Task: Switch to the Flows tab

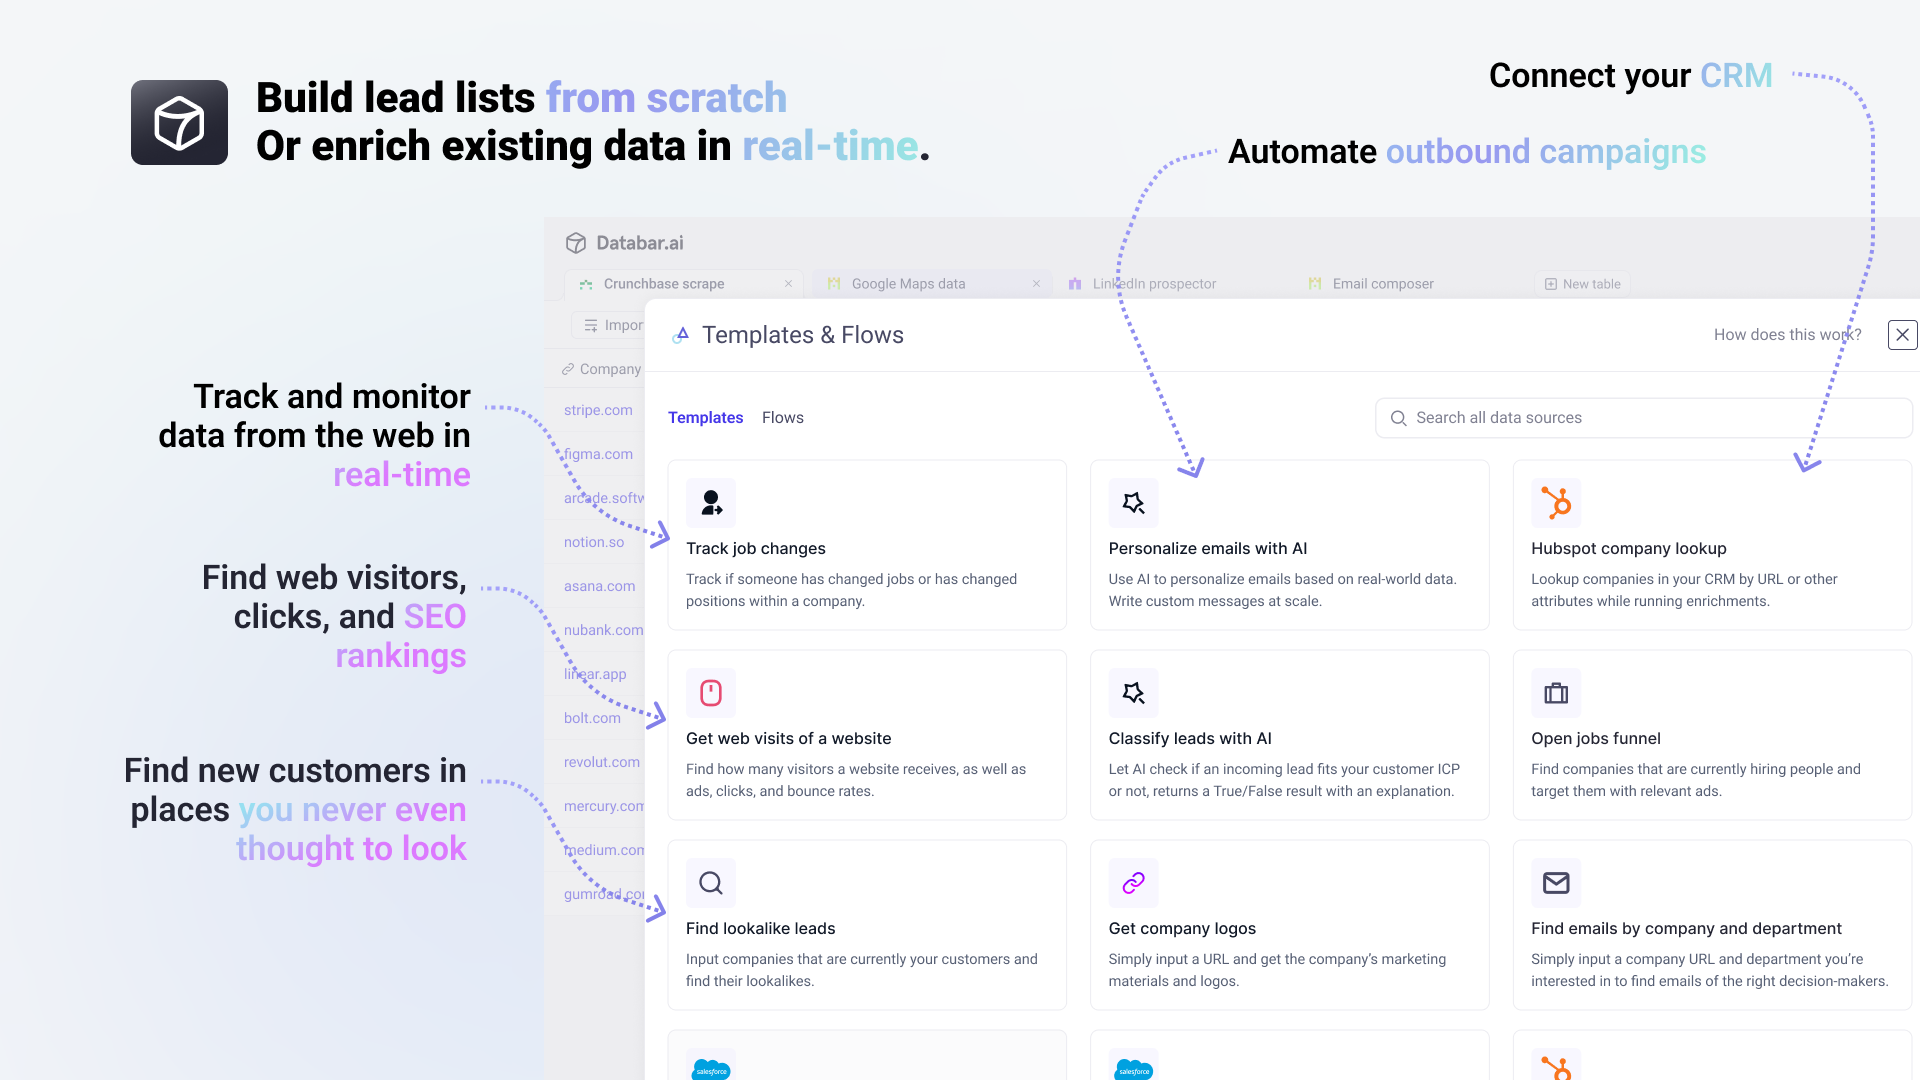Action: coord(782,417)
